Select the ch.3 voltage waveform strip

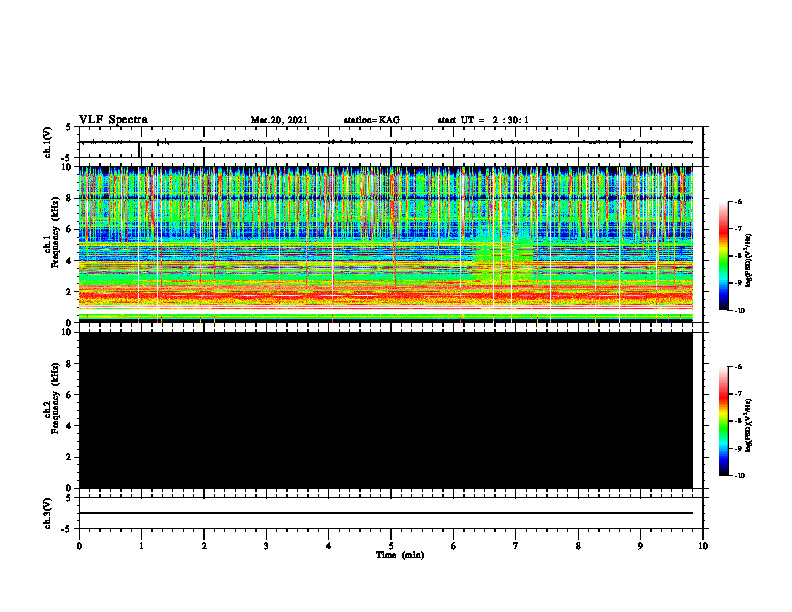391,513
